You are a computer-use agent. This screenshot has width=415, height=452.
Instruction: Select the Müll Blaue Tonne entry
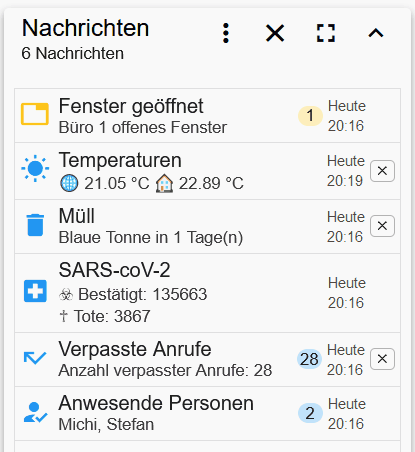207,226
